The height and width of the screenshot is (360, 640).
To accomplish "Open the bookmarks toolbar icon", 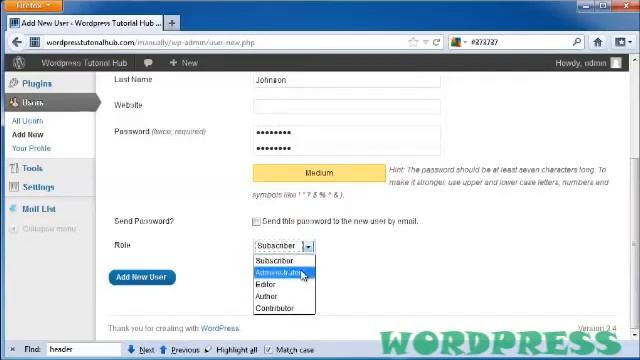I will [623, 42].
